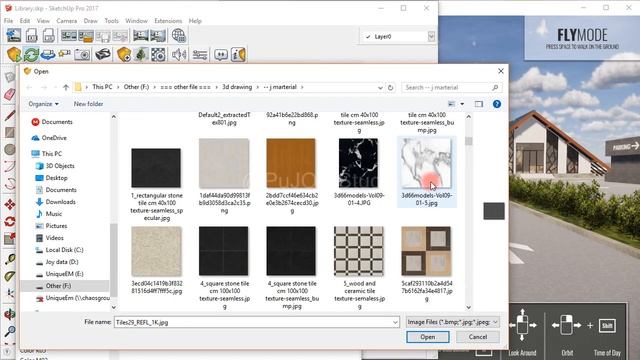Select Downloads in the navigation pane
Screen dimensions: 640x360
(60, 202)
